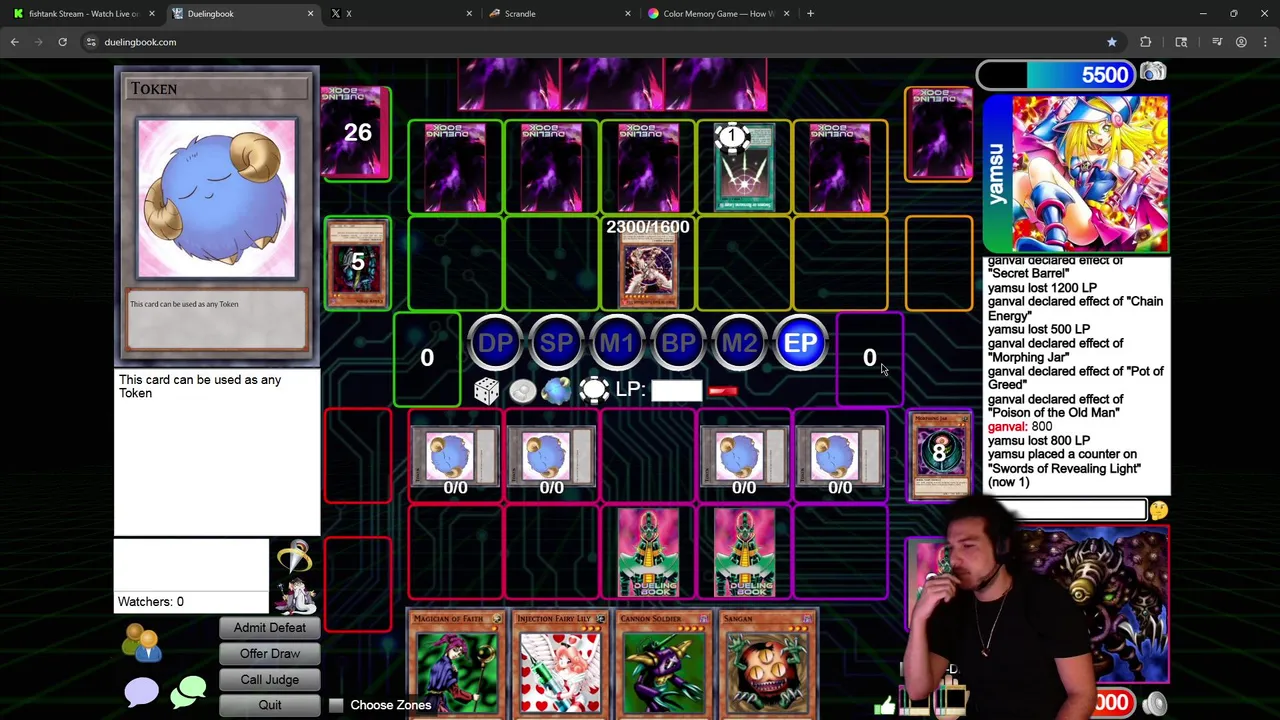Close the Scrandle tab
The height and width of the screenshot is (720, 1280).
click(628, 13)
